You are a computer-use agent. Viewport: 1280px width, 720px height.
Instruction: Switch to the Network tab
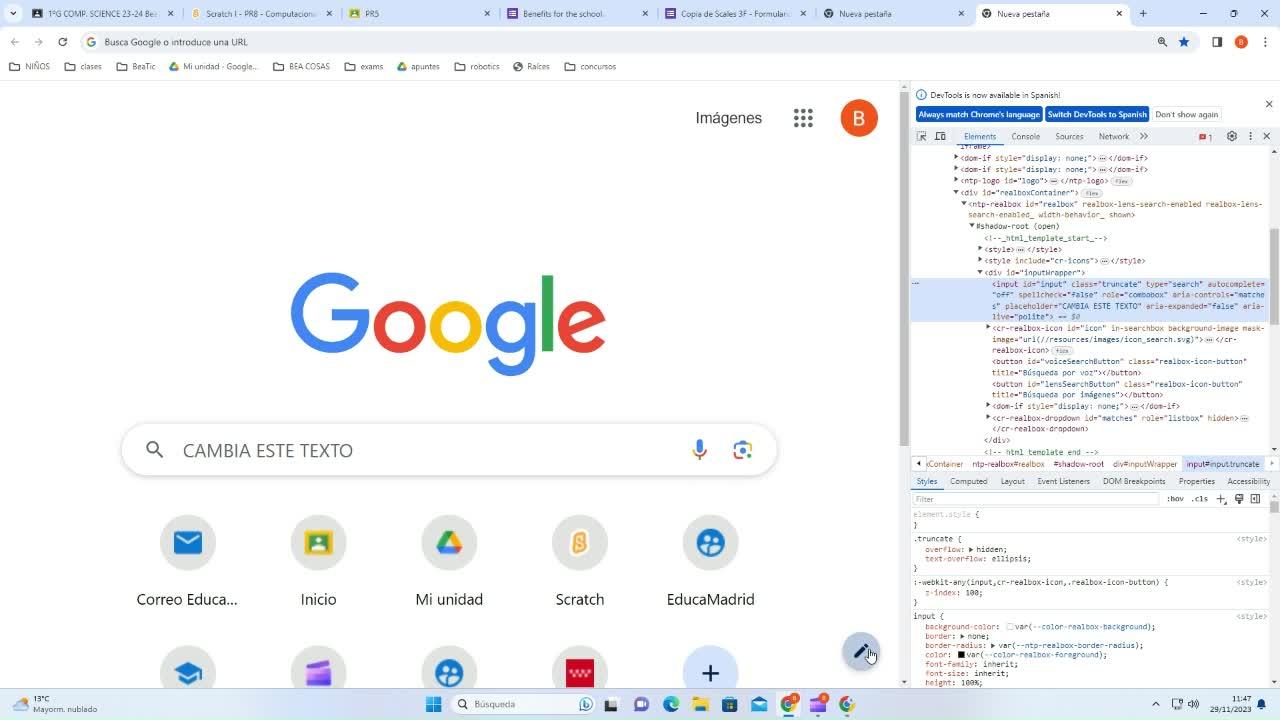click(1113, 136)
